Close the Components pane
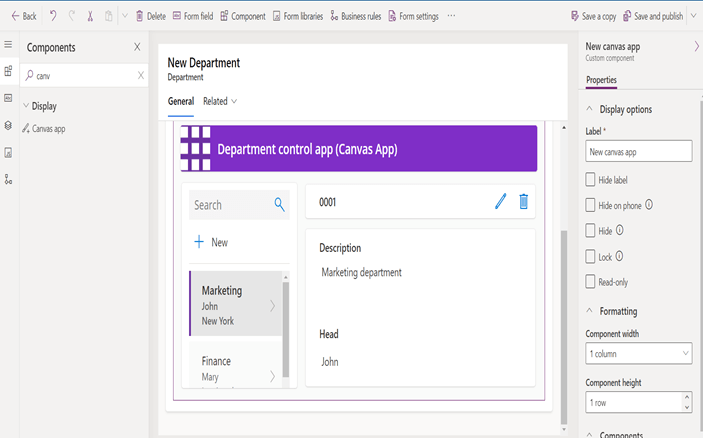The height and width of the screenshot is (438, 703). [x=137, y=47]
